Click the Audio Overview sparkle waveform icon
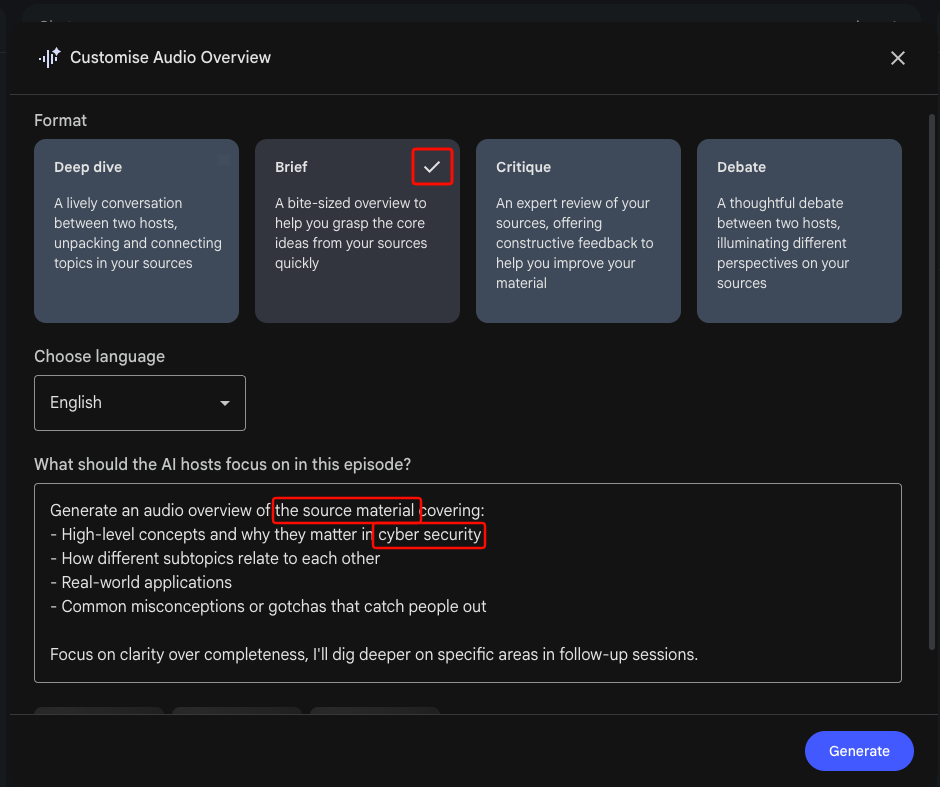 [x=49, y=58]
